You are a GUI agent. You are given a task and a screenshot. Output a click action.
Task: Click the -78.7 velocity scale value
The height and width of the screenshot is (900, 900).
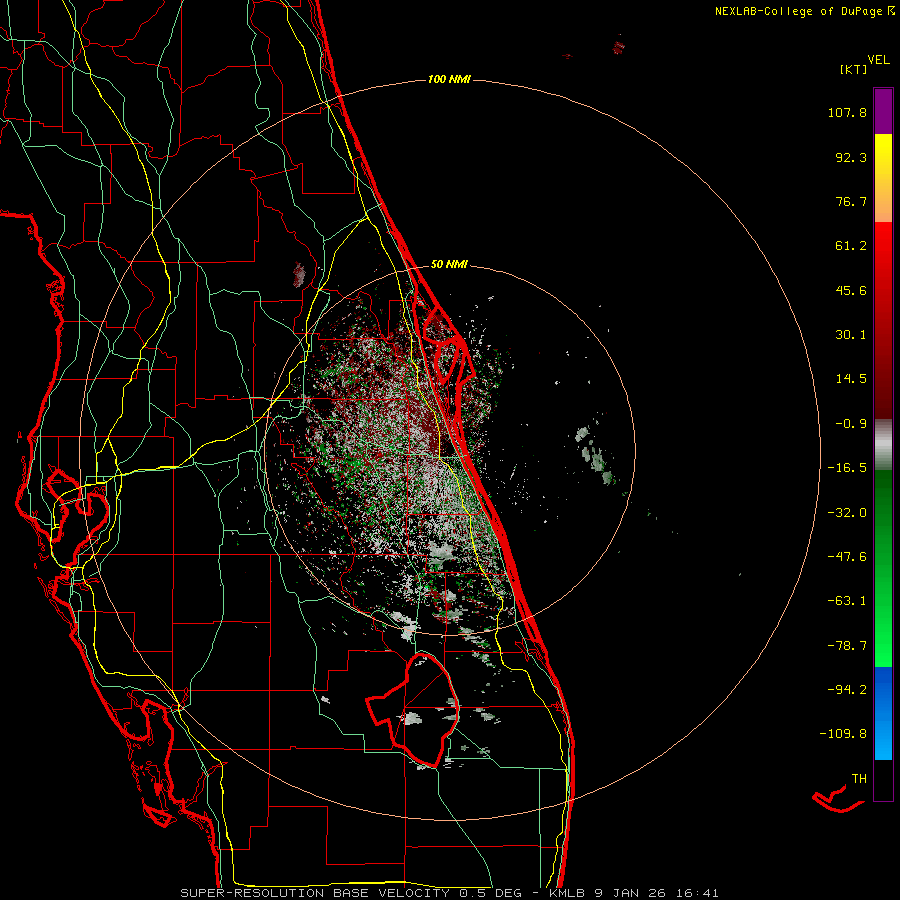847,646
